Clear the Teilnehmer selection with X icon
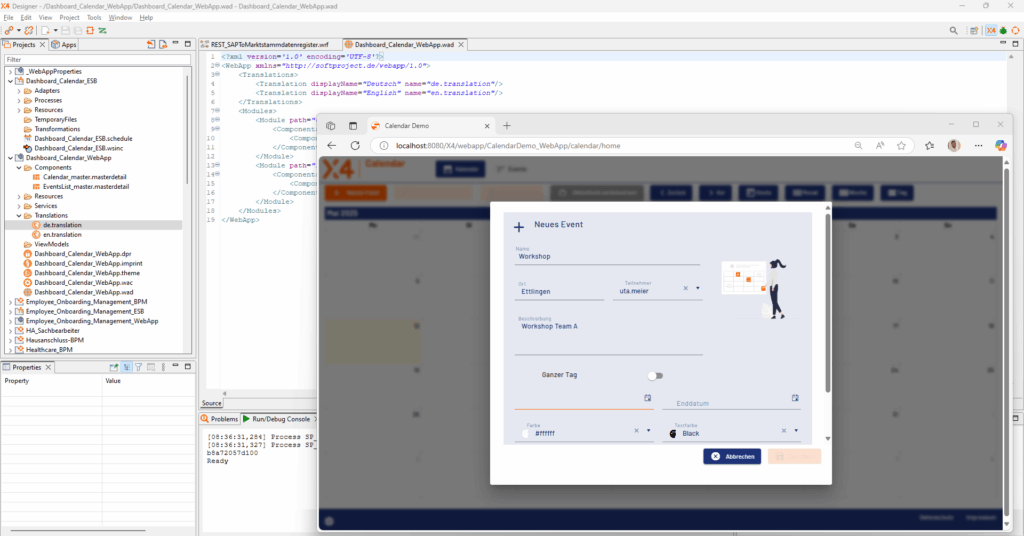Screen dimensions: 1024x536 pos(686,288)
